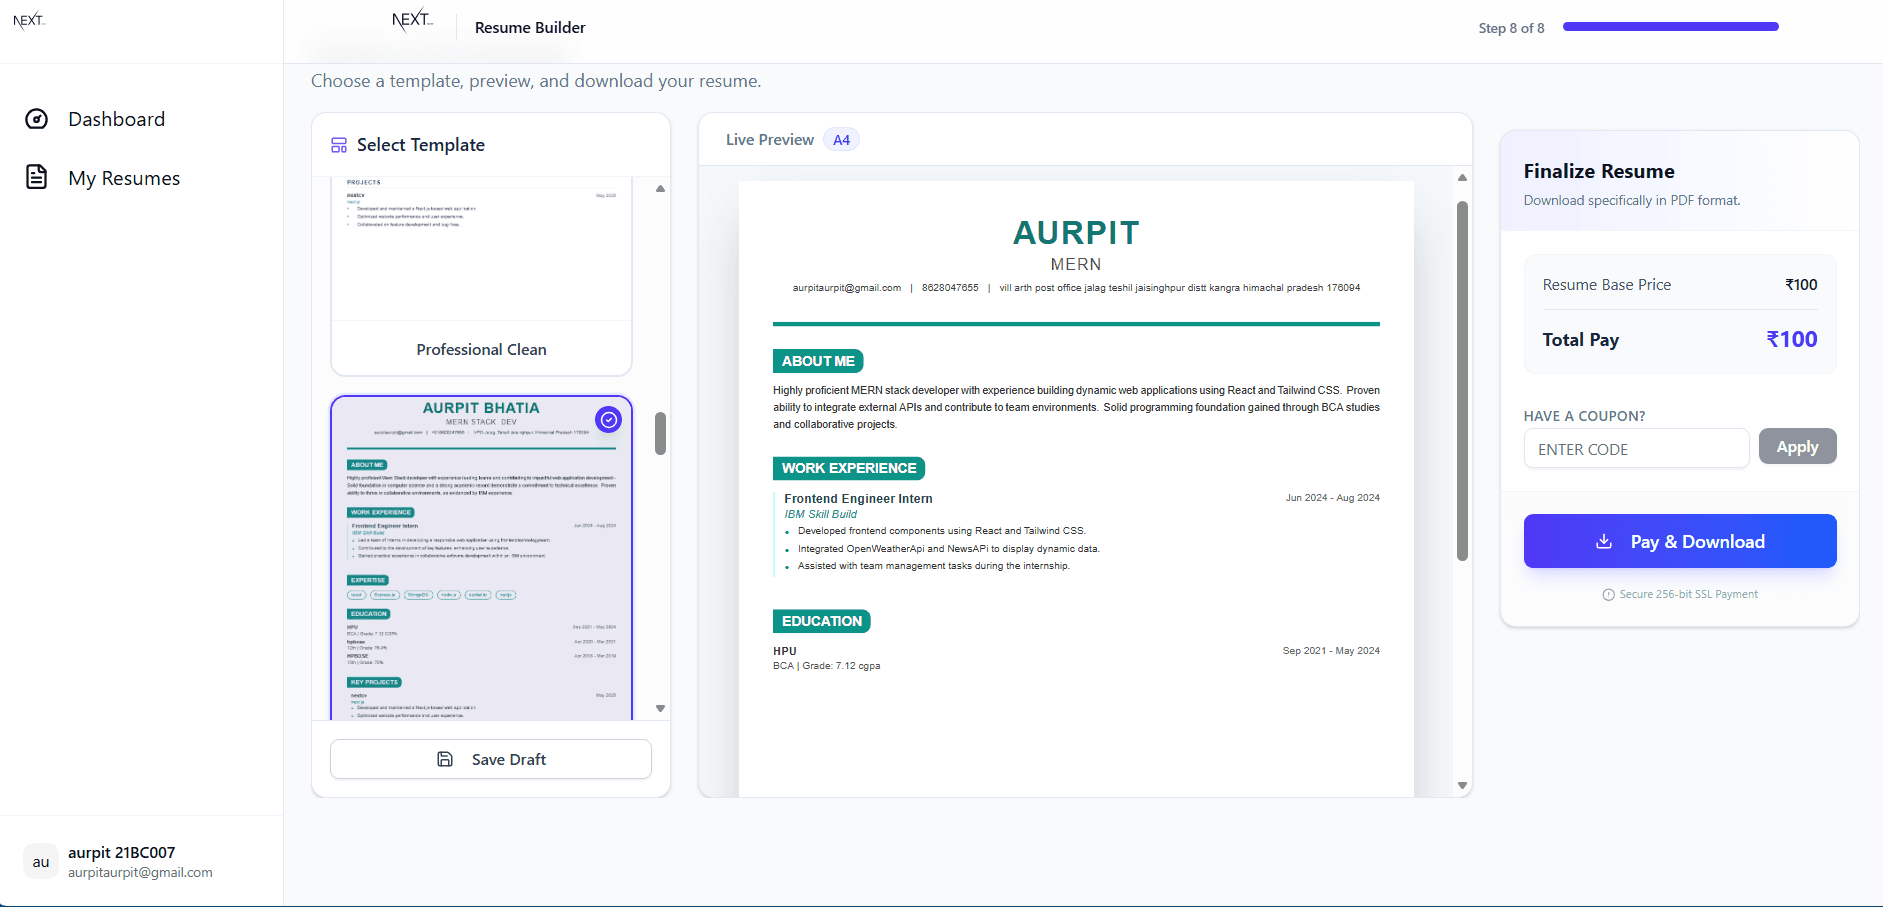1883x907 pixels.
Task: Click the Save Draft button
Action: coord(491,759)
